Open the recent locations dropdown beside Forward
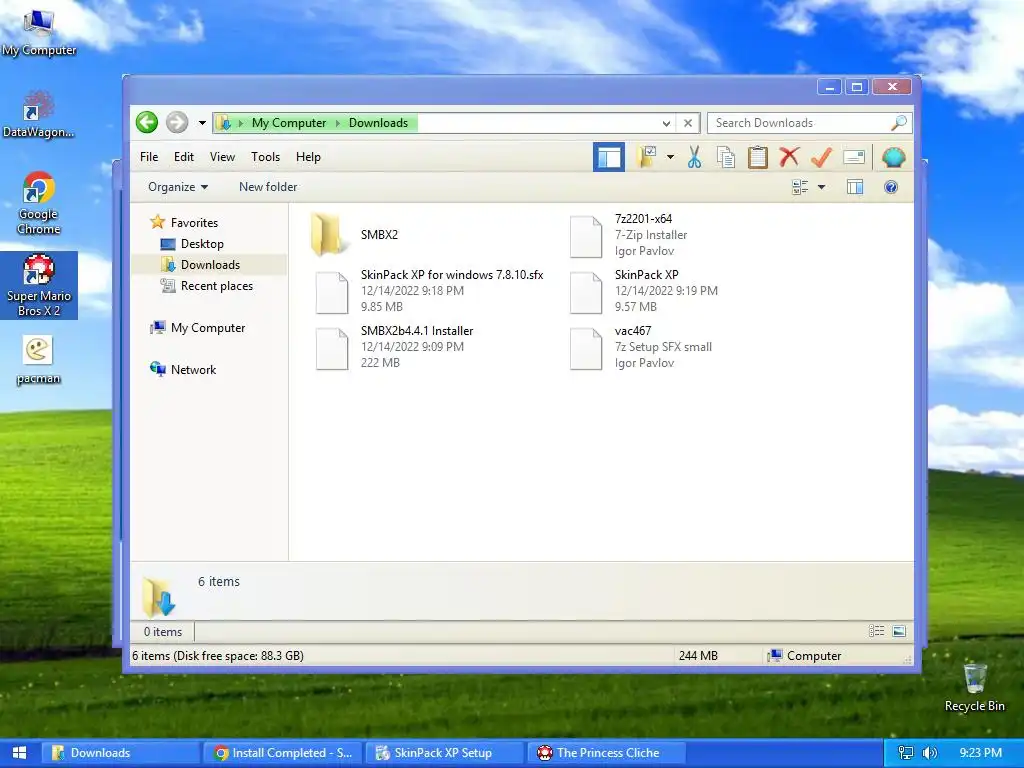This screenshot has height=768, width=1024. point(202,123)
